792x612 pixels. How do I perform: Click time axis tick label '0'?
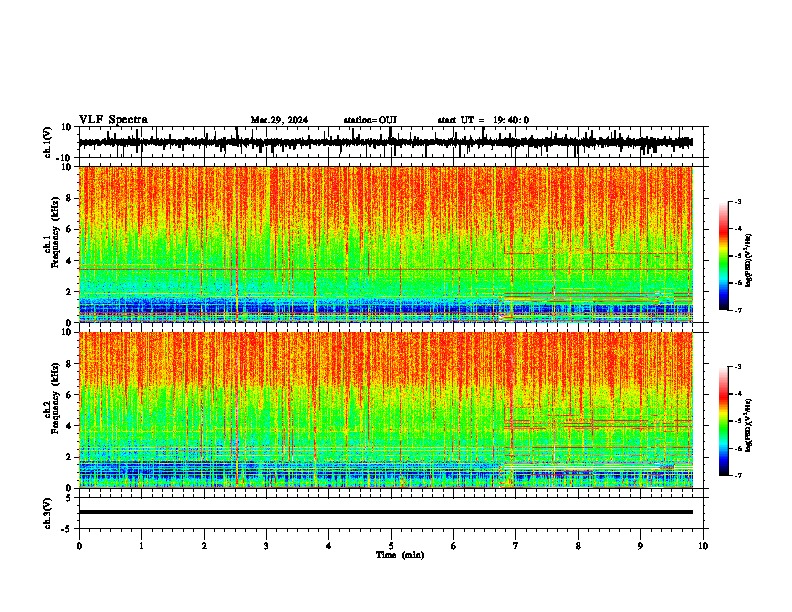coord(79,546)
